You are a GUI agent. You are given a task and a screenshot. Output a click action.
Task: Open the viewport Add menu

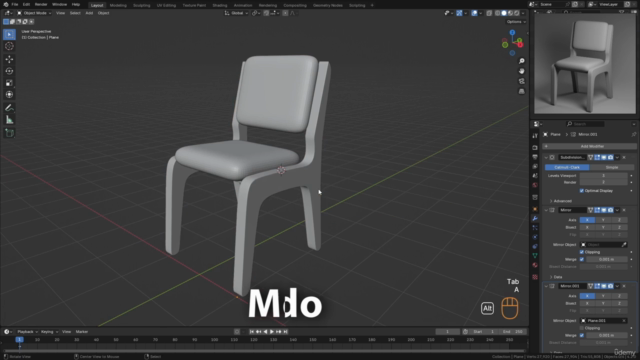pos(89,13)
